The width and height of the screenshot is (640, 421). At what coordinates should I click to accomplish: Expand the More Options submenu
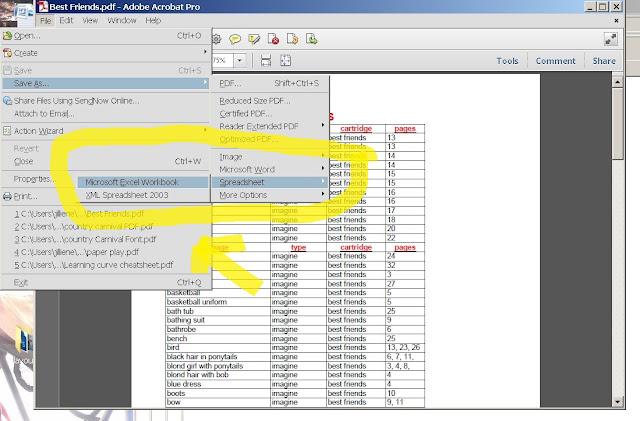click(x=269, y=195)
